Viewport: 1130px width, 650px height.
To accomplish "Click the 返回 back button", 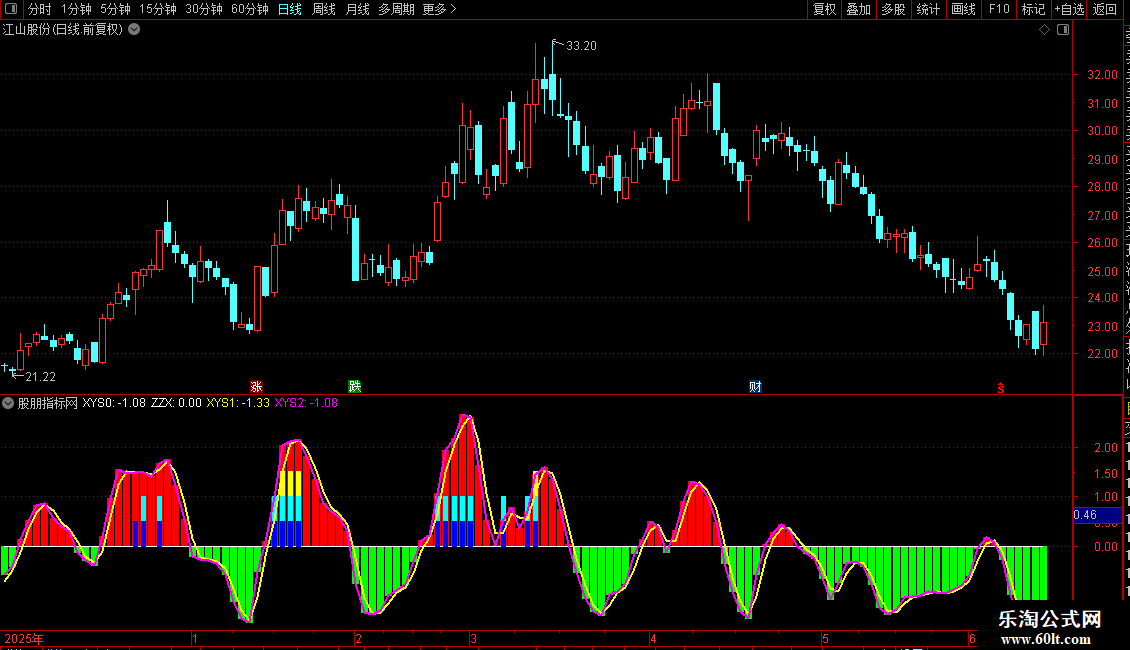I will tap(1104, 9).
